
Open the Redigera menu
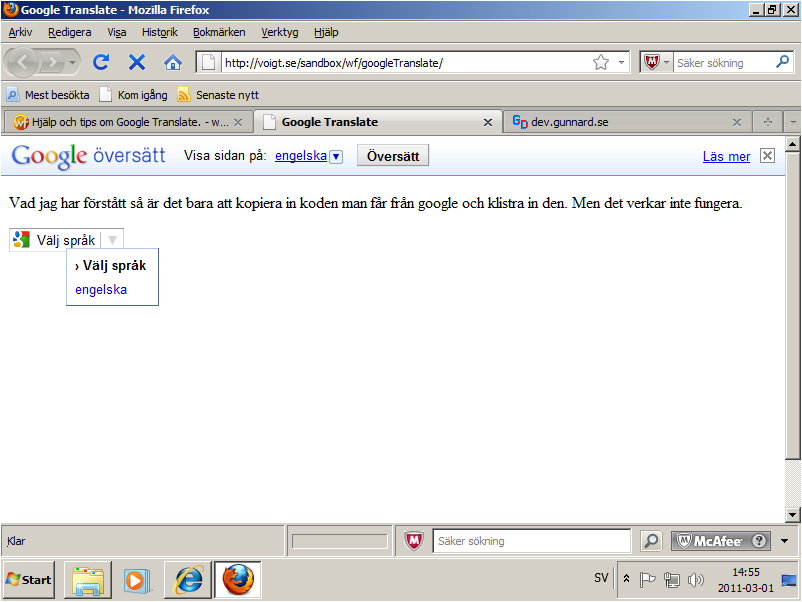click(70, 32)
